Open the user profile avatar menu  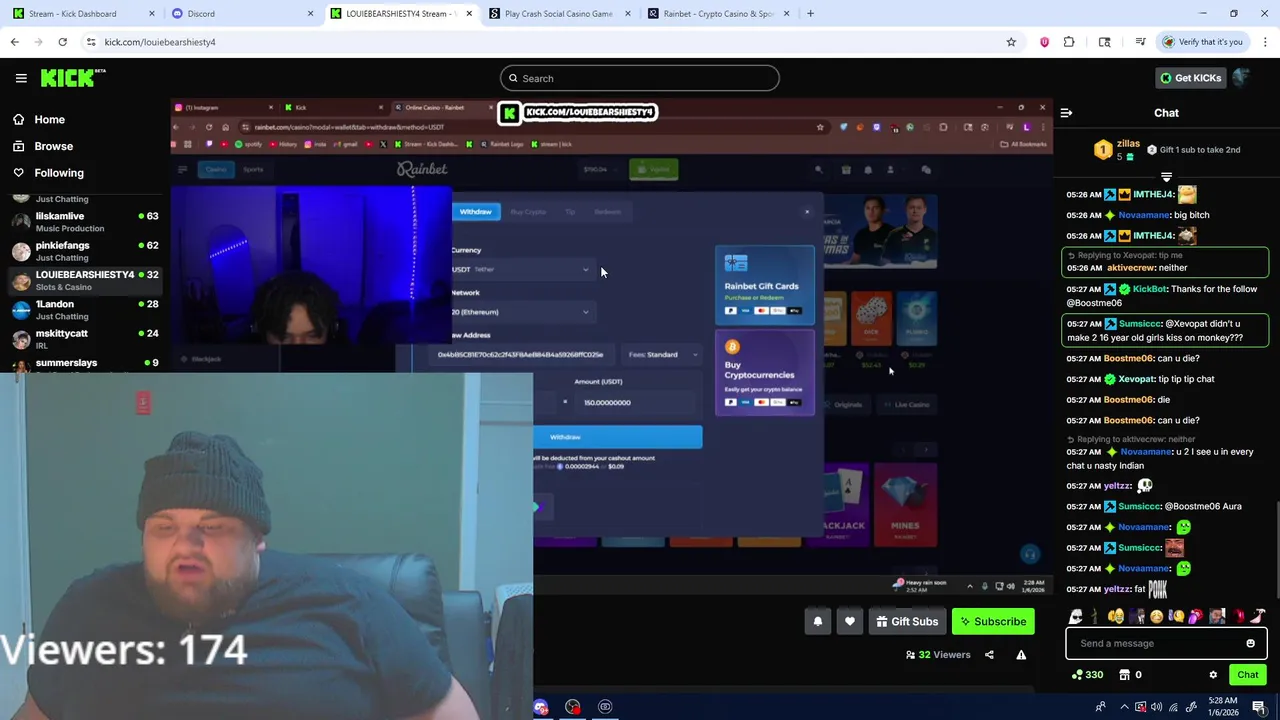1242,78
